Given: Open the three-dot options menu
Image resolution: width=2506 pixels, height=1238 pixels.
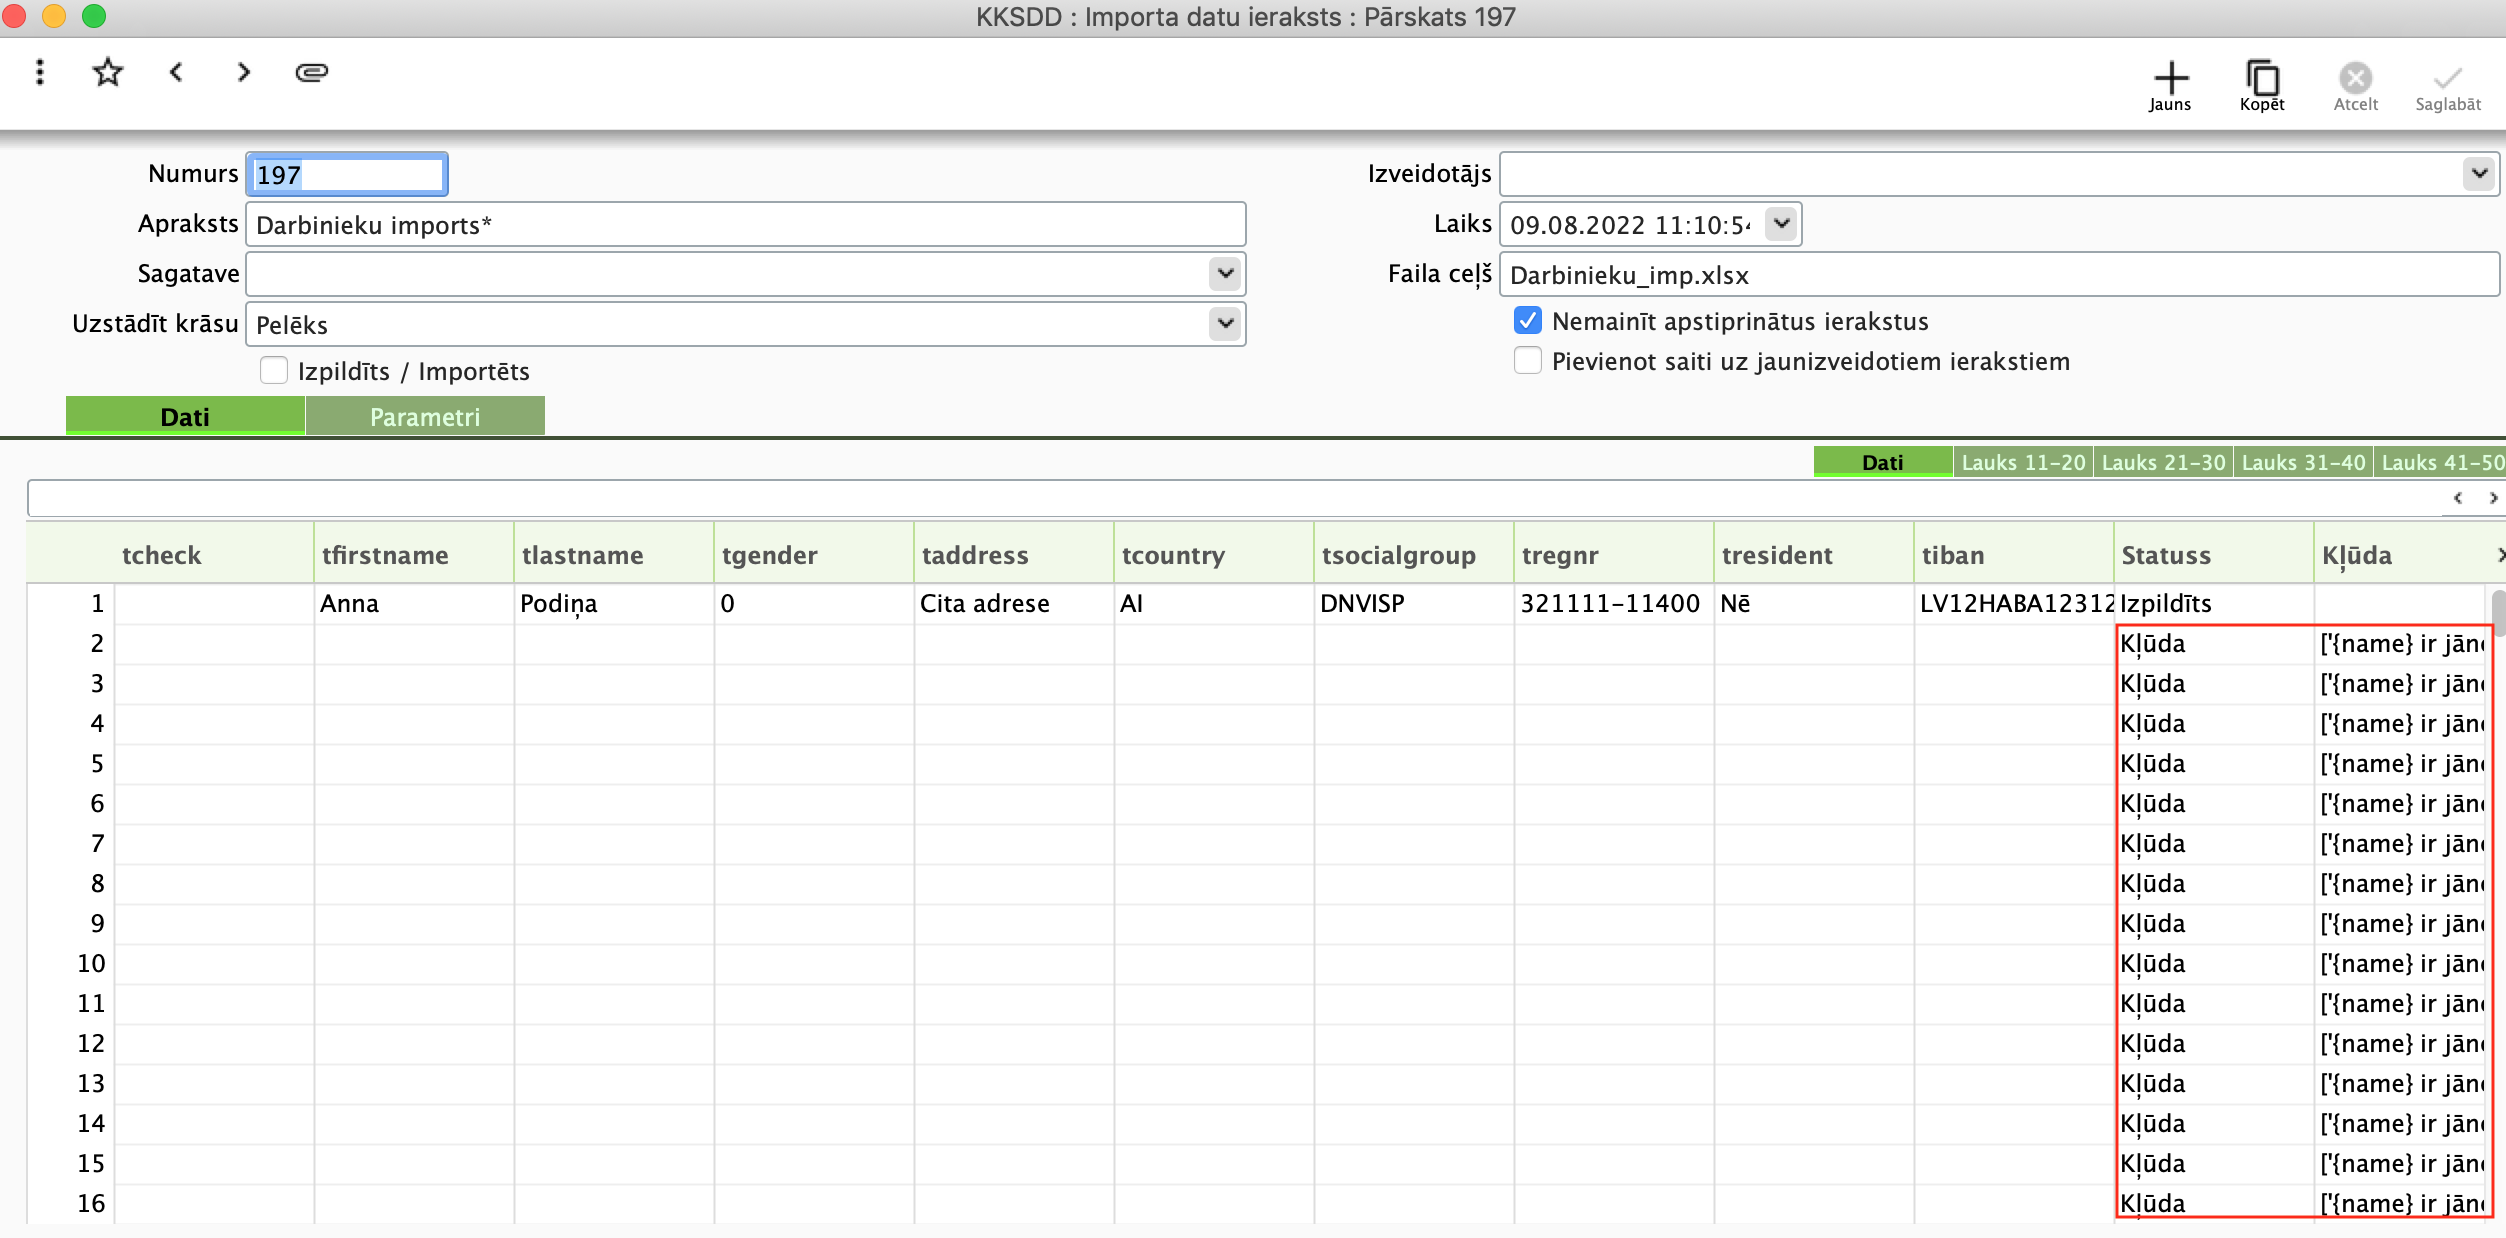Looking at the screenshot, I should coord(40,72).
